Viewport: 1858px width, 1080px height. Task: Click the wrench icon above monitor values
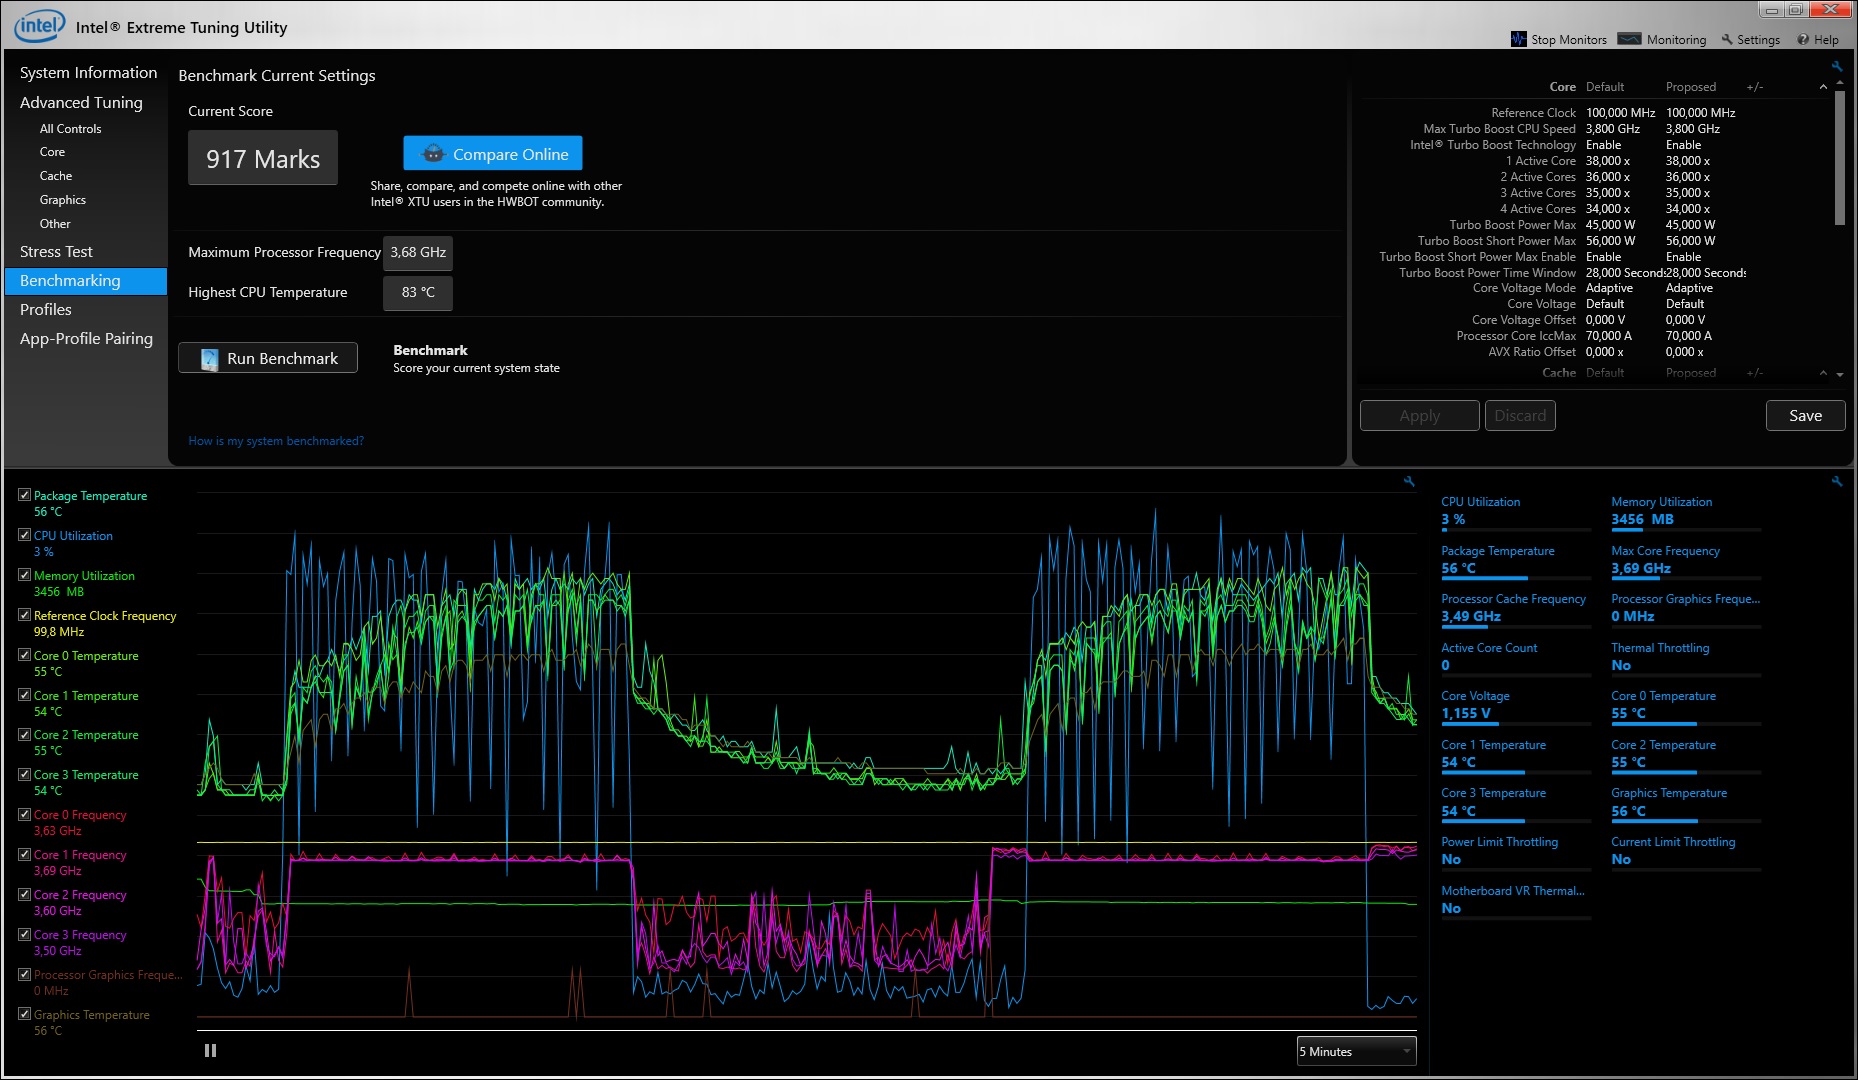click(x=1837, y=482)
